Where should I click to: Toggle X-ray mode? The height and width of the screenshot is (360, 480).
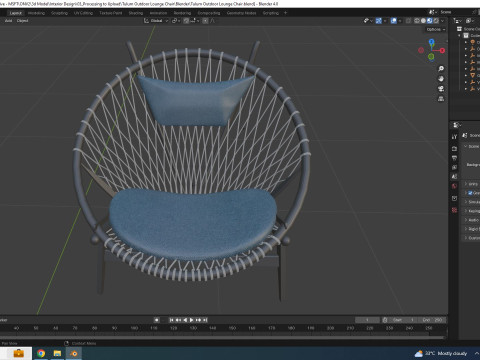pyautogui.click(x=408, y=21)
